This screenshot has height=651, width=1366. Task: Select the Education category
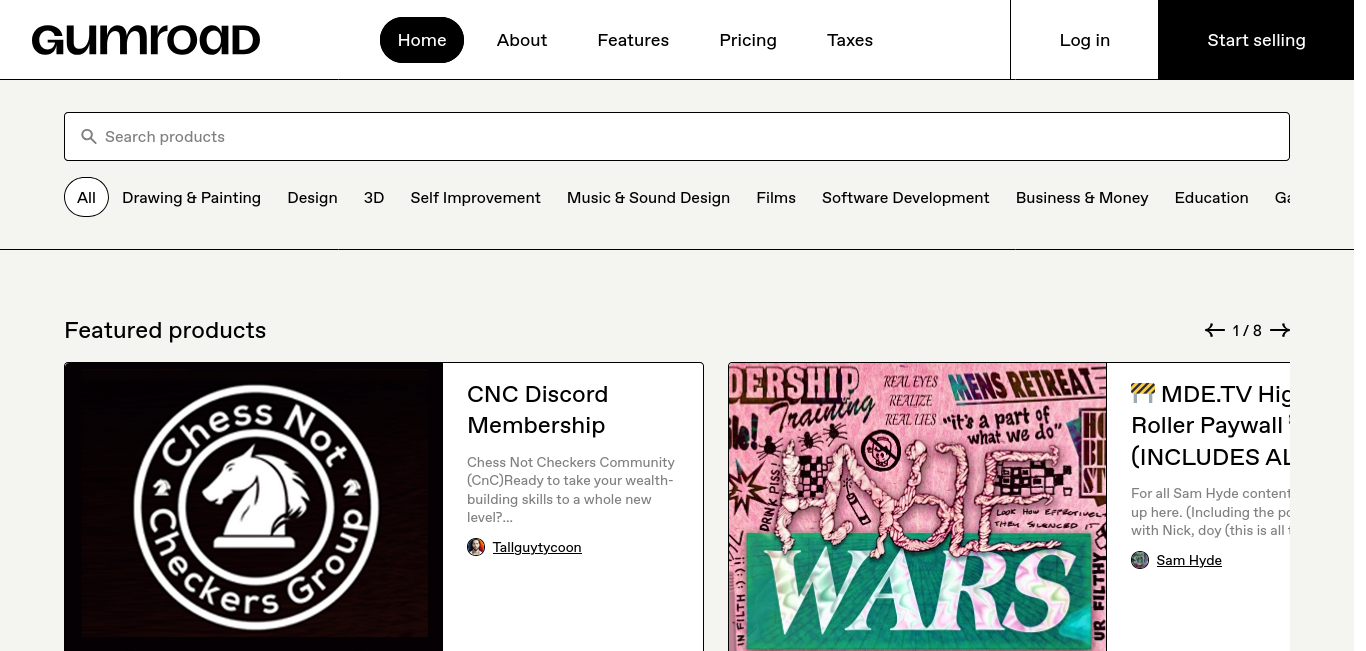[1212, 198]
